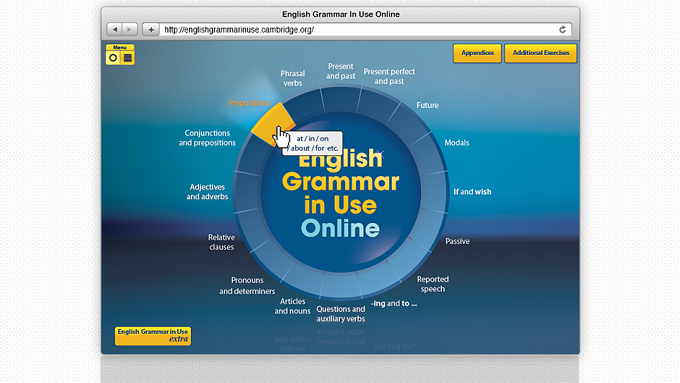Go back with the browser back arrow
This screenshot has height=383, width=680.
(114, 29)
